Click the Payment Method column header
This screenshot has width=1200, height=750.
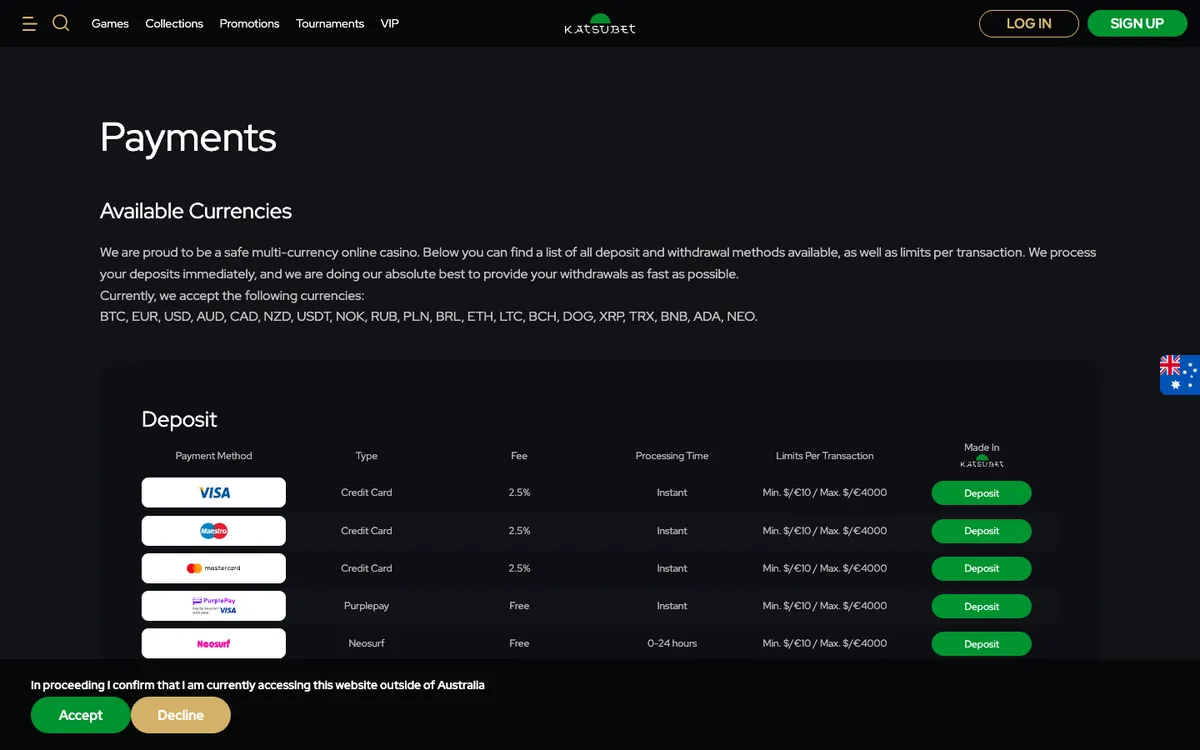point(214,456)
